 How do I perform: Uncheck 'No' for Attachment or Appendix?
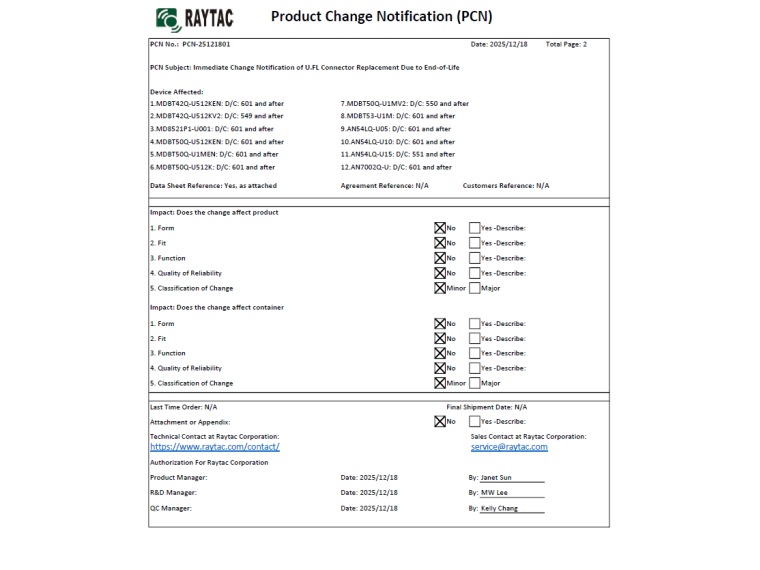coord(440,421)
